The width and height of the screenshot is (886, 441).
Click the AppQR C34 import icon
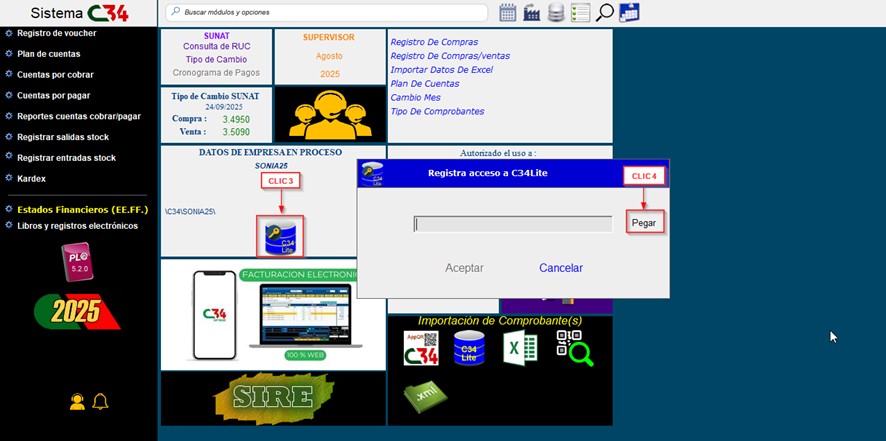(421, 349)
